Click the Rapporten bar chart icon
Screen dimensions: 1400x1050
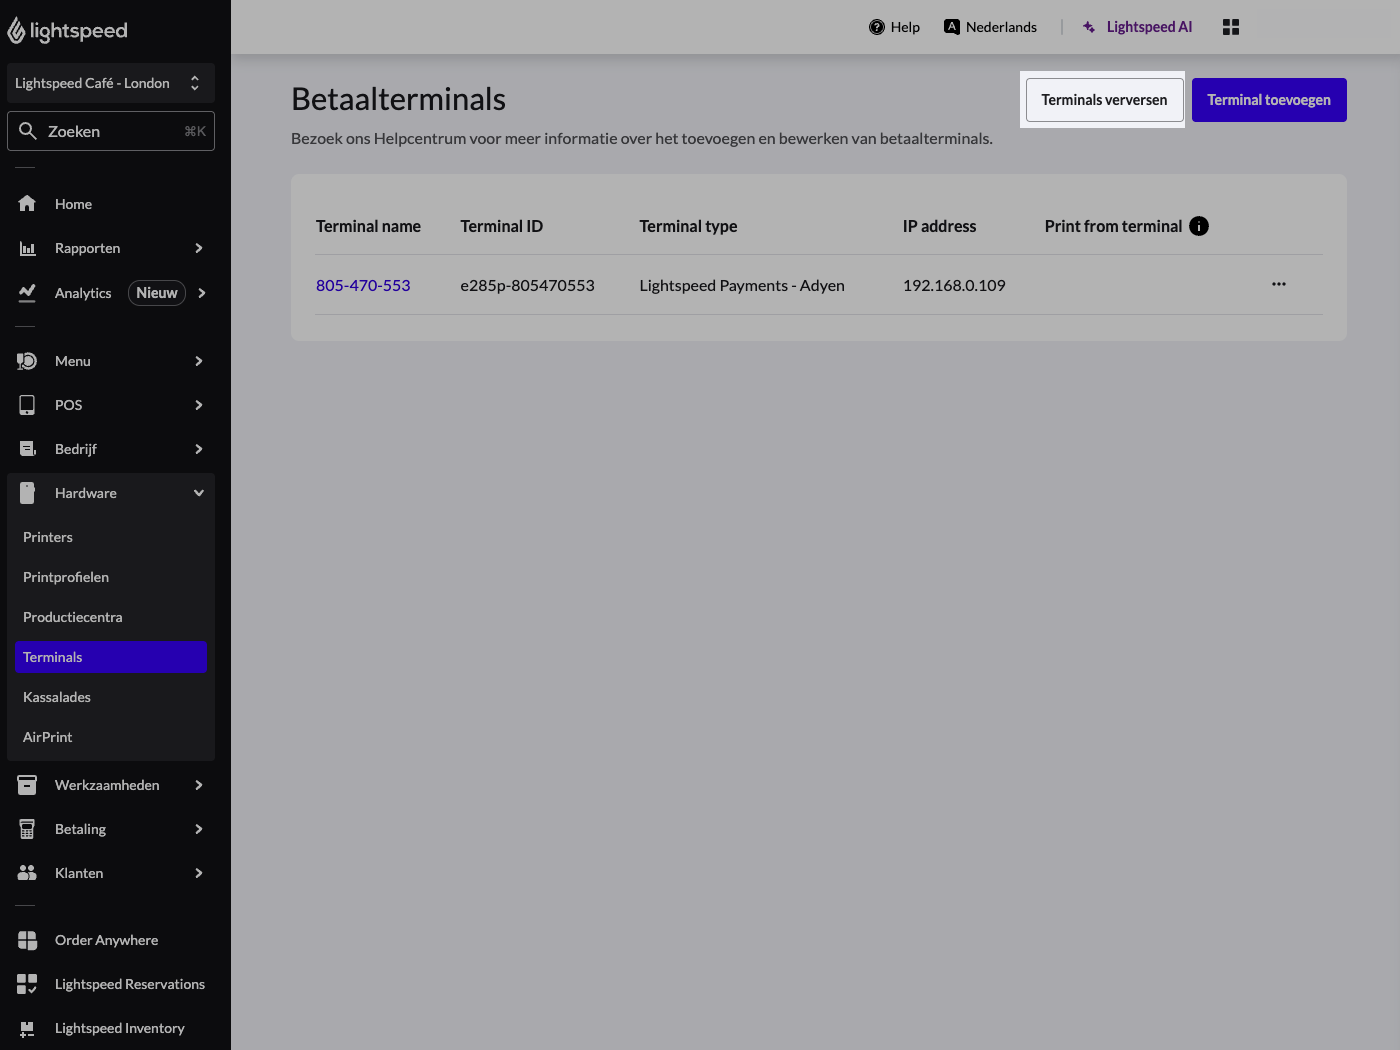pyautogui.click(x=27, y=248)
